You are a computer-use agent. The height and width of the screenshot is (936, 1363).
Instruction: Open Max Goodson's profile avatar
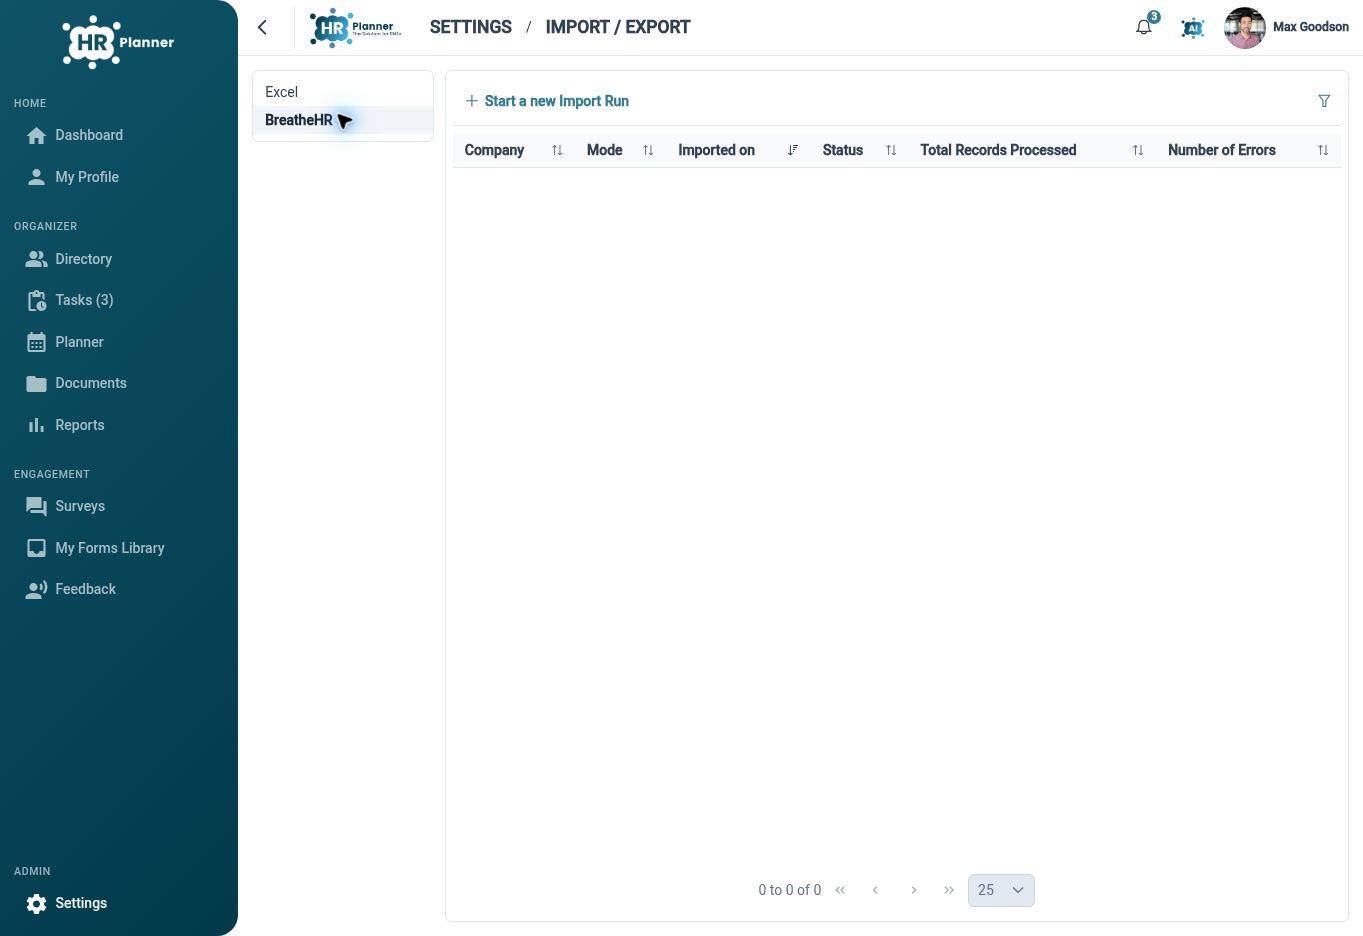point(1245,28)
